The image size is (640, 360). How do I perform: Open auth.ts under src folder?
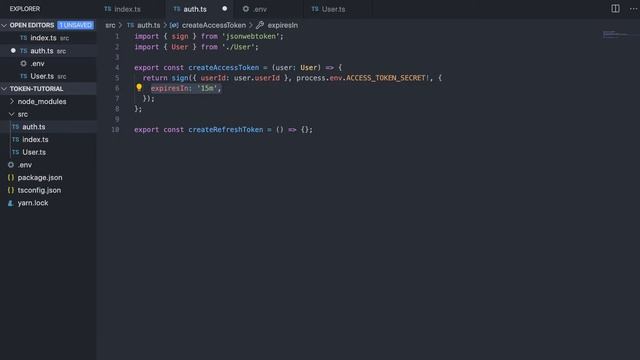(x=48, y=127)
